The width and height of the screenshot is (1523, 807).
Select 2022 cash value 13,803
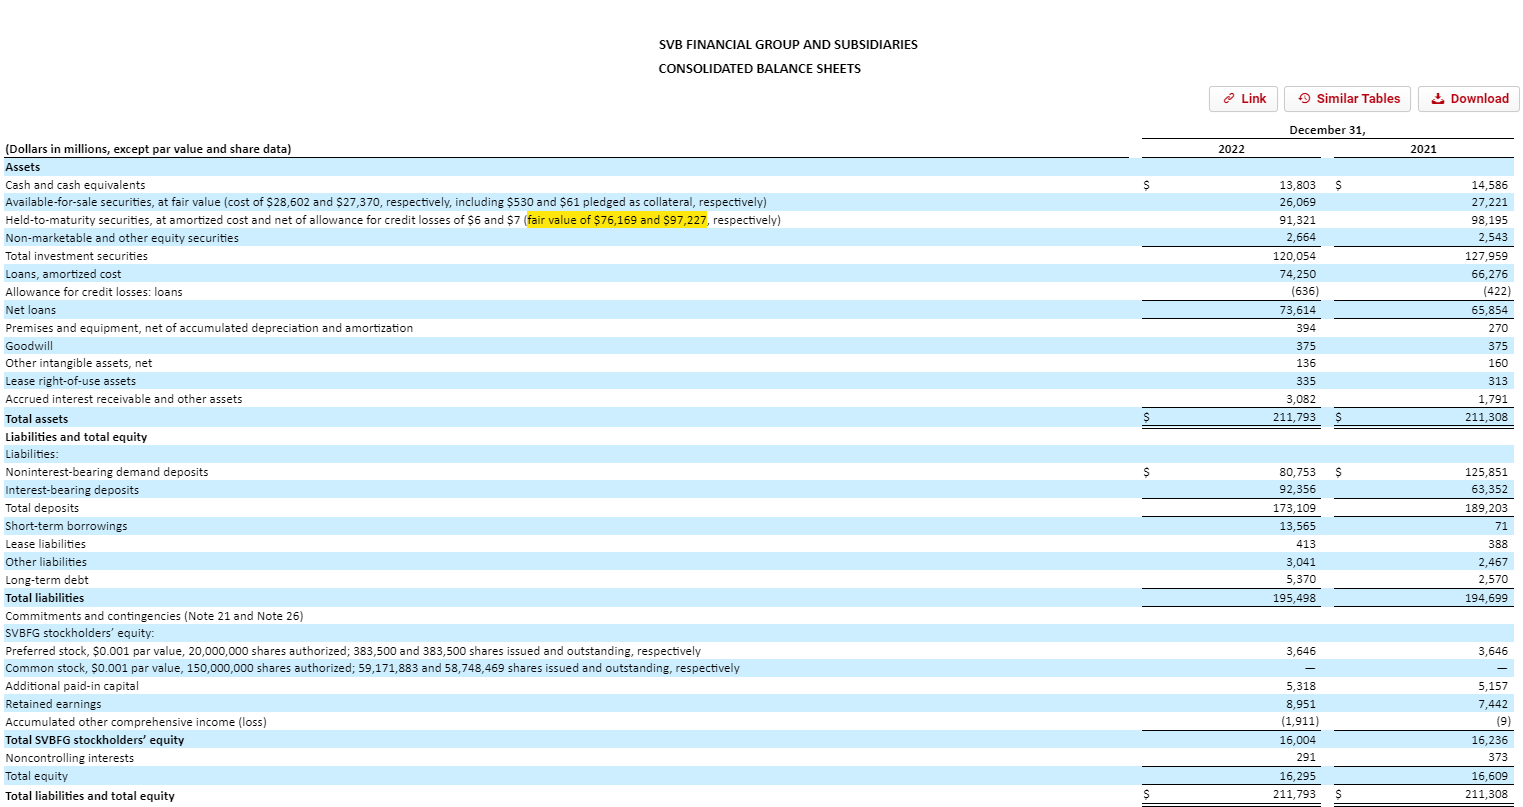click(1297, 185)
